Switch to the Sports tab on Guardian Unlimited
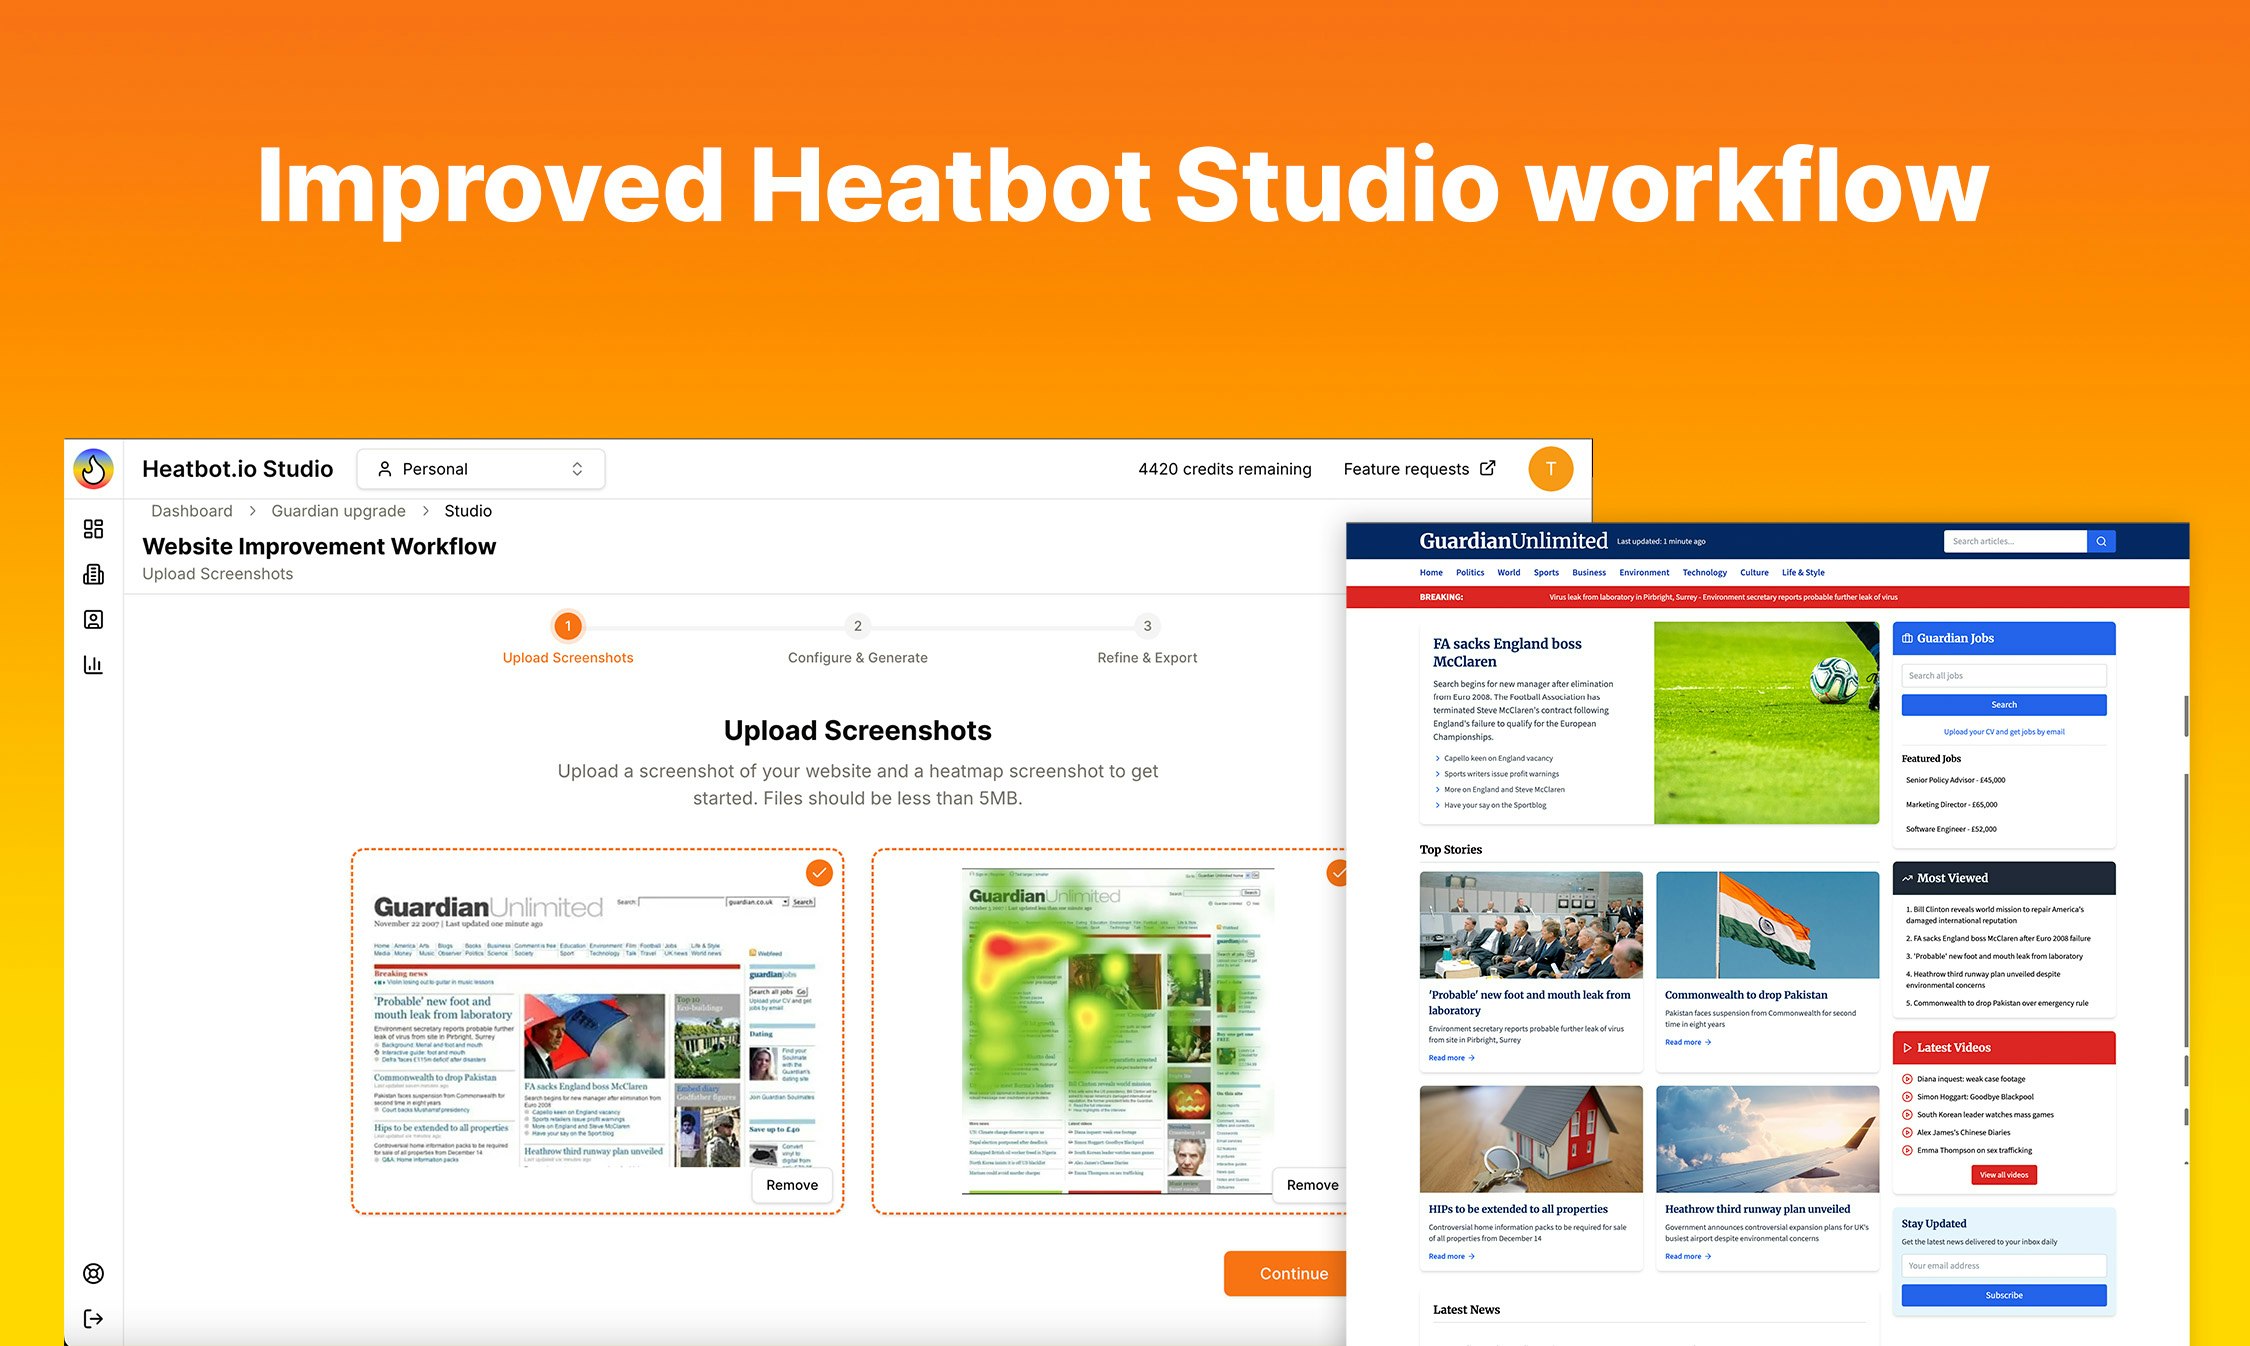Viewport: 2250px width, 1346px height. [x=1546, y=572]
